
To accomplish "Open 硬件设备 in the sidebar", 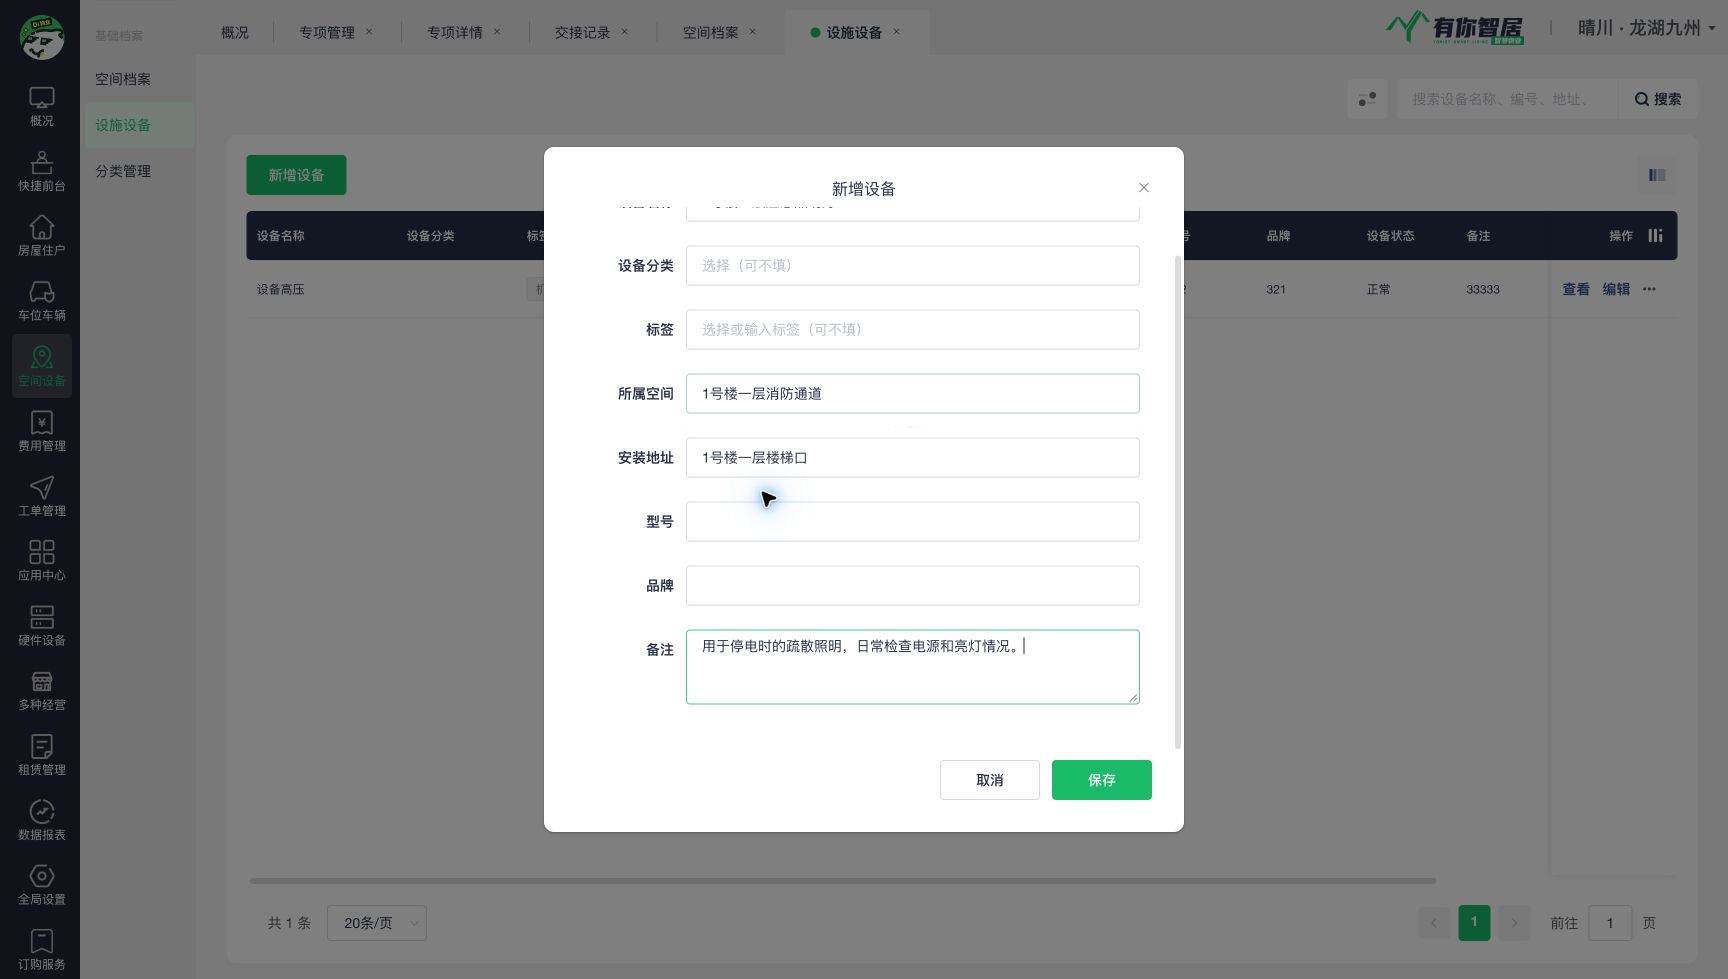I will 41,626.
